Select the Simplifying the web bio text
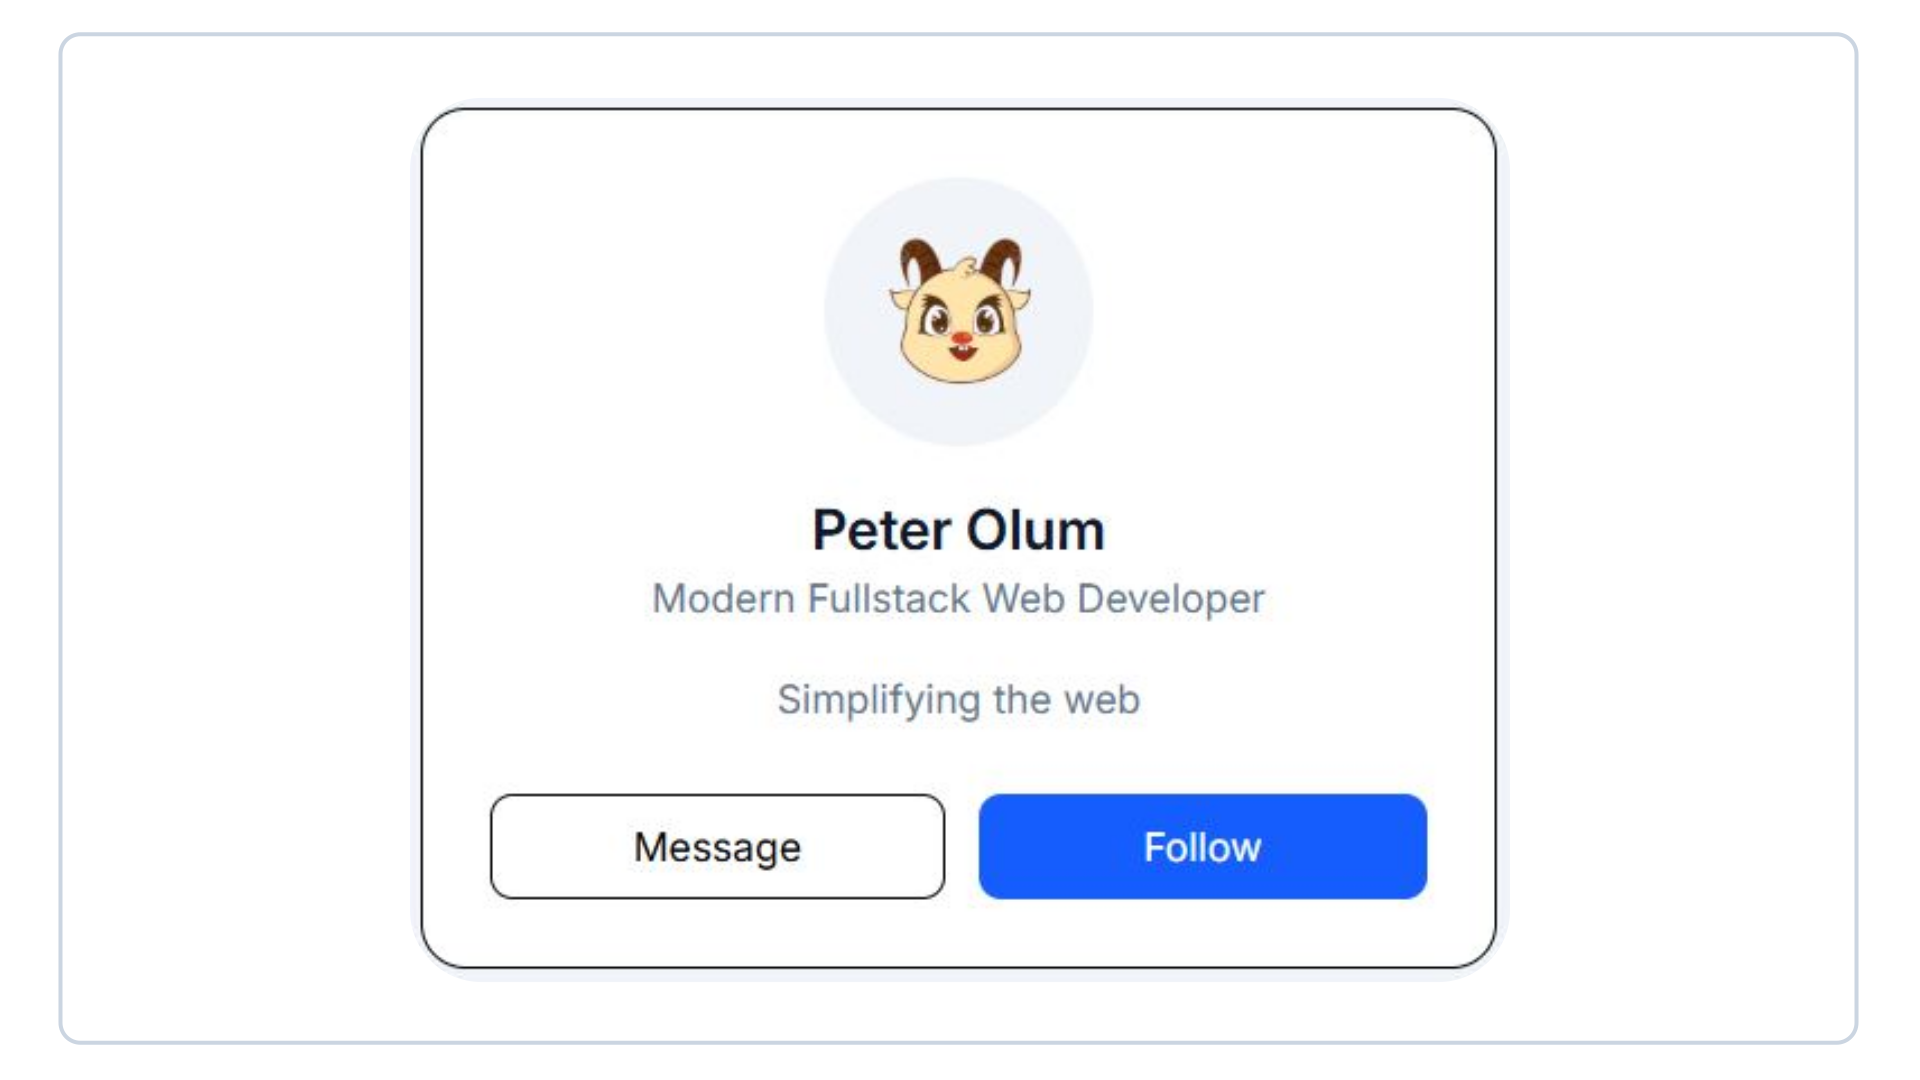Screen dimensions: 1920x1080 958,700
